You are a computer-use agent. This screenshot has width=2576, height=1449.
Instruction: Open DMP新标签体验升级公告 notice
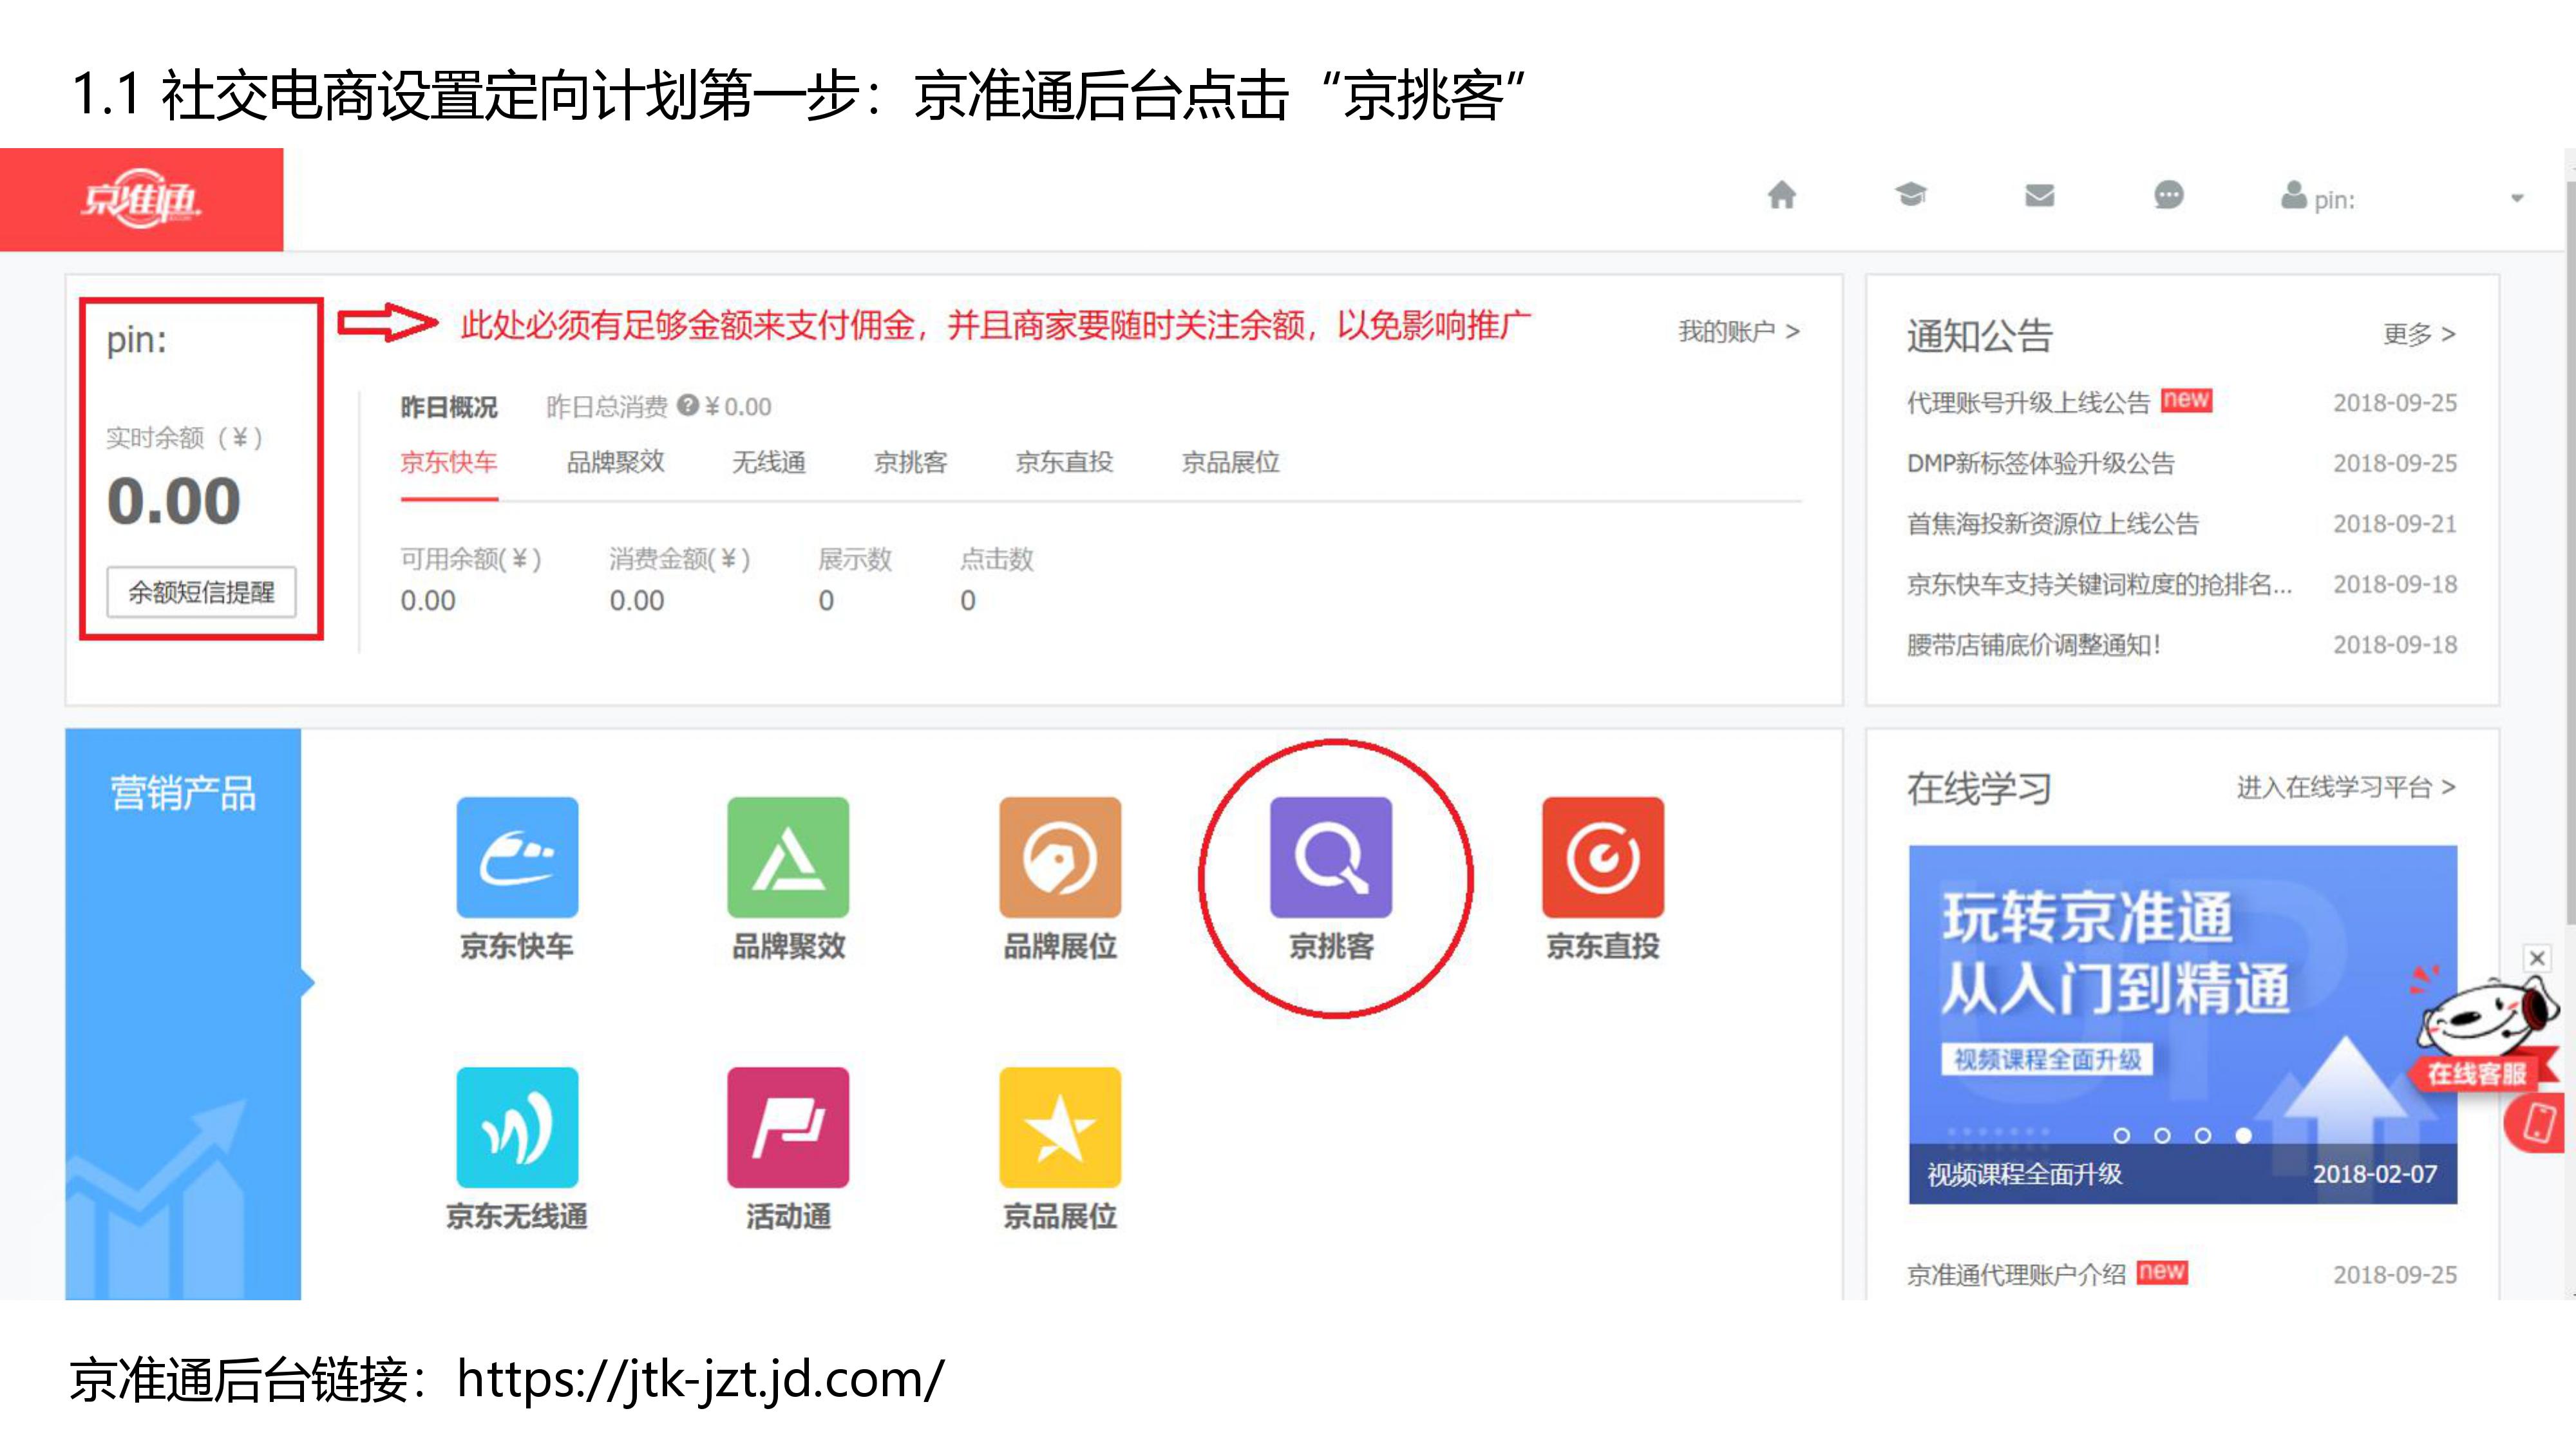2040,463
